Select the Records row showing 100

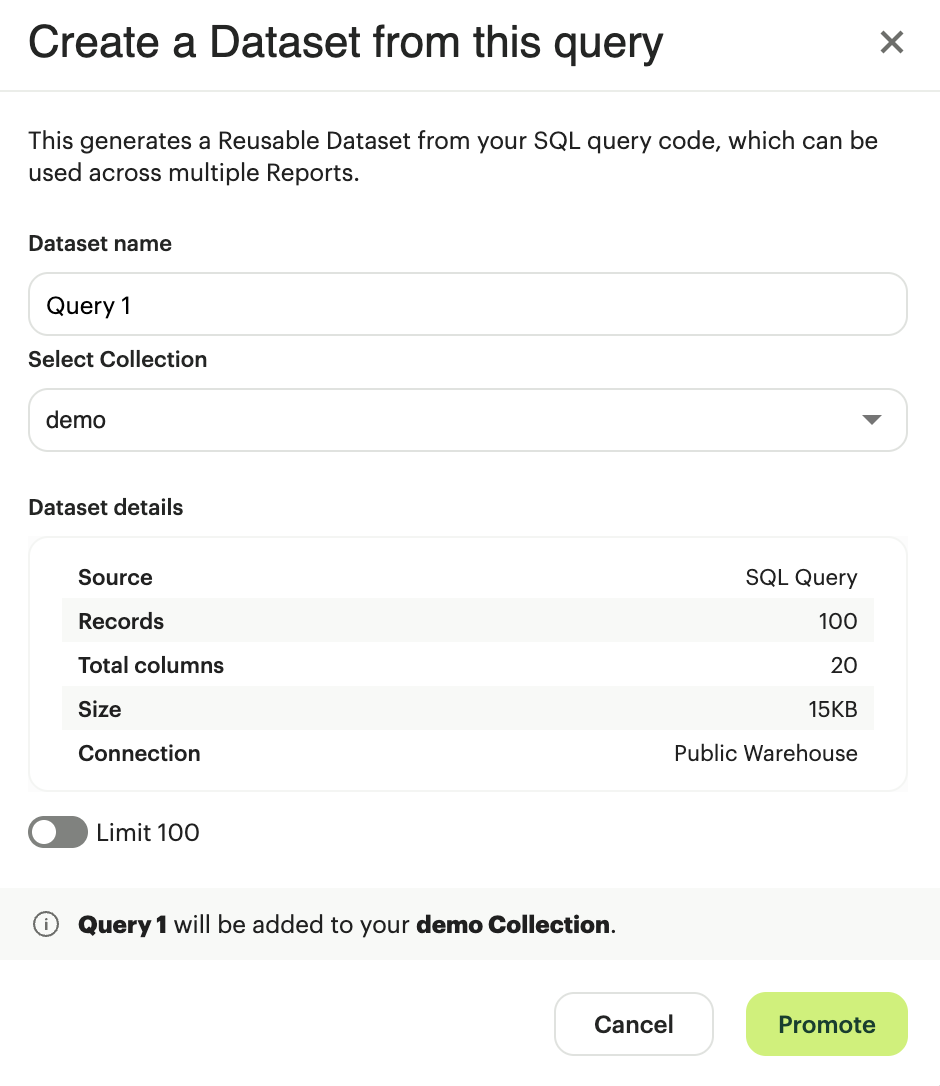click(467, 621)
